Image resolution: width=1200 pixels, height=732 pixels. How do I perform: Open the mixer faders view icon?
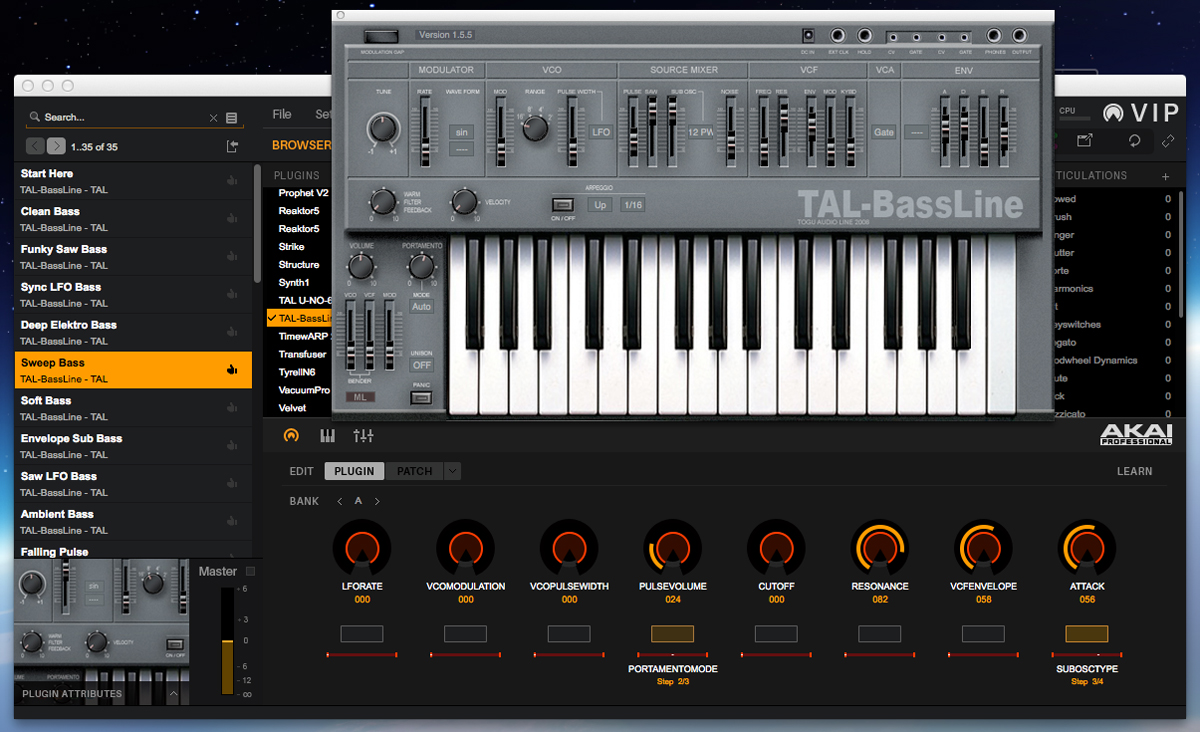(x=363, y=436)
